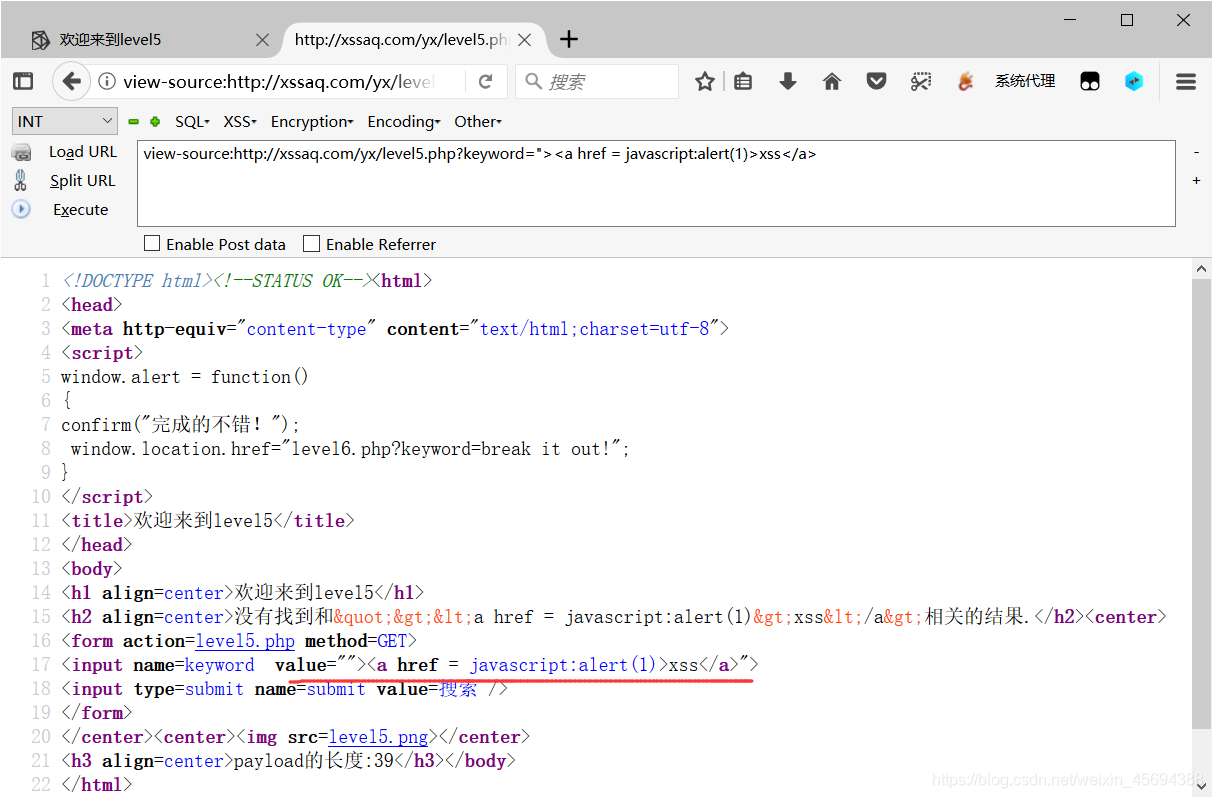Open the site information icon

(x=107, y=82)
